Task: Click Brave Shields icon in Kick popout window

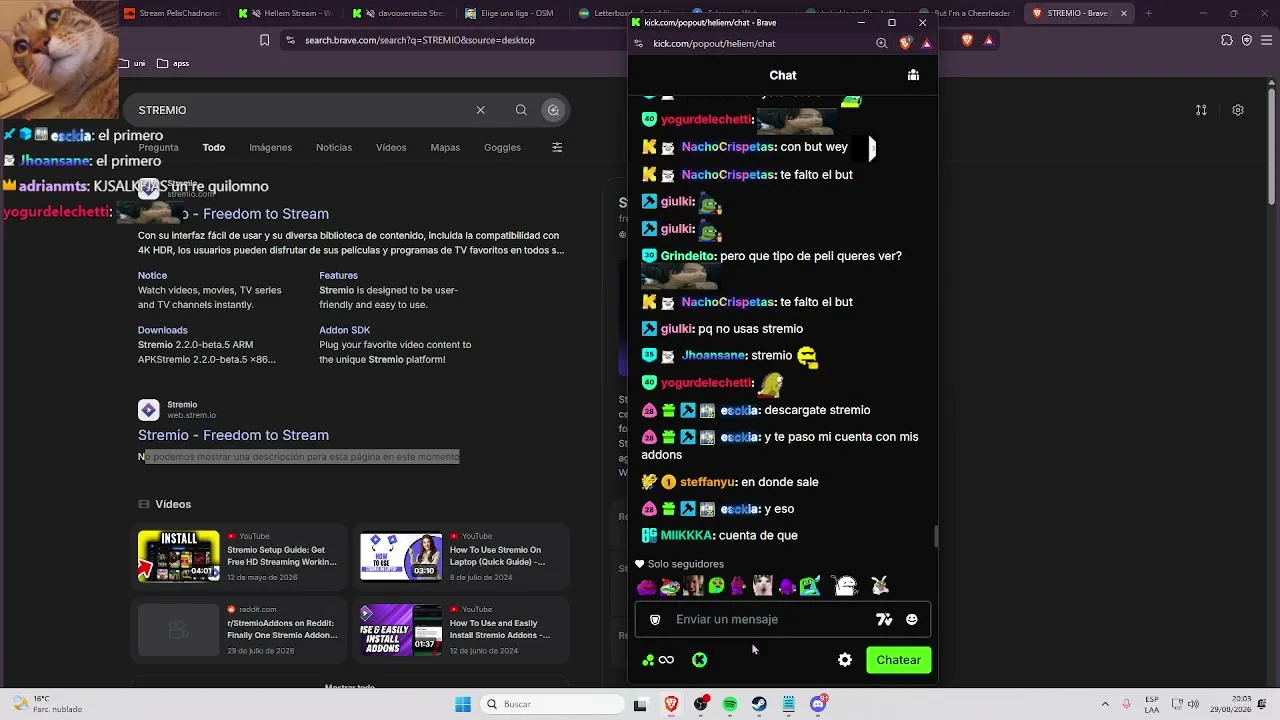Action: tap(906, 43)
